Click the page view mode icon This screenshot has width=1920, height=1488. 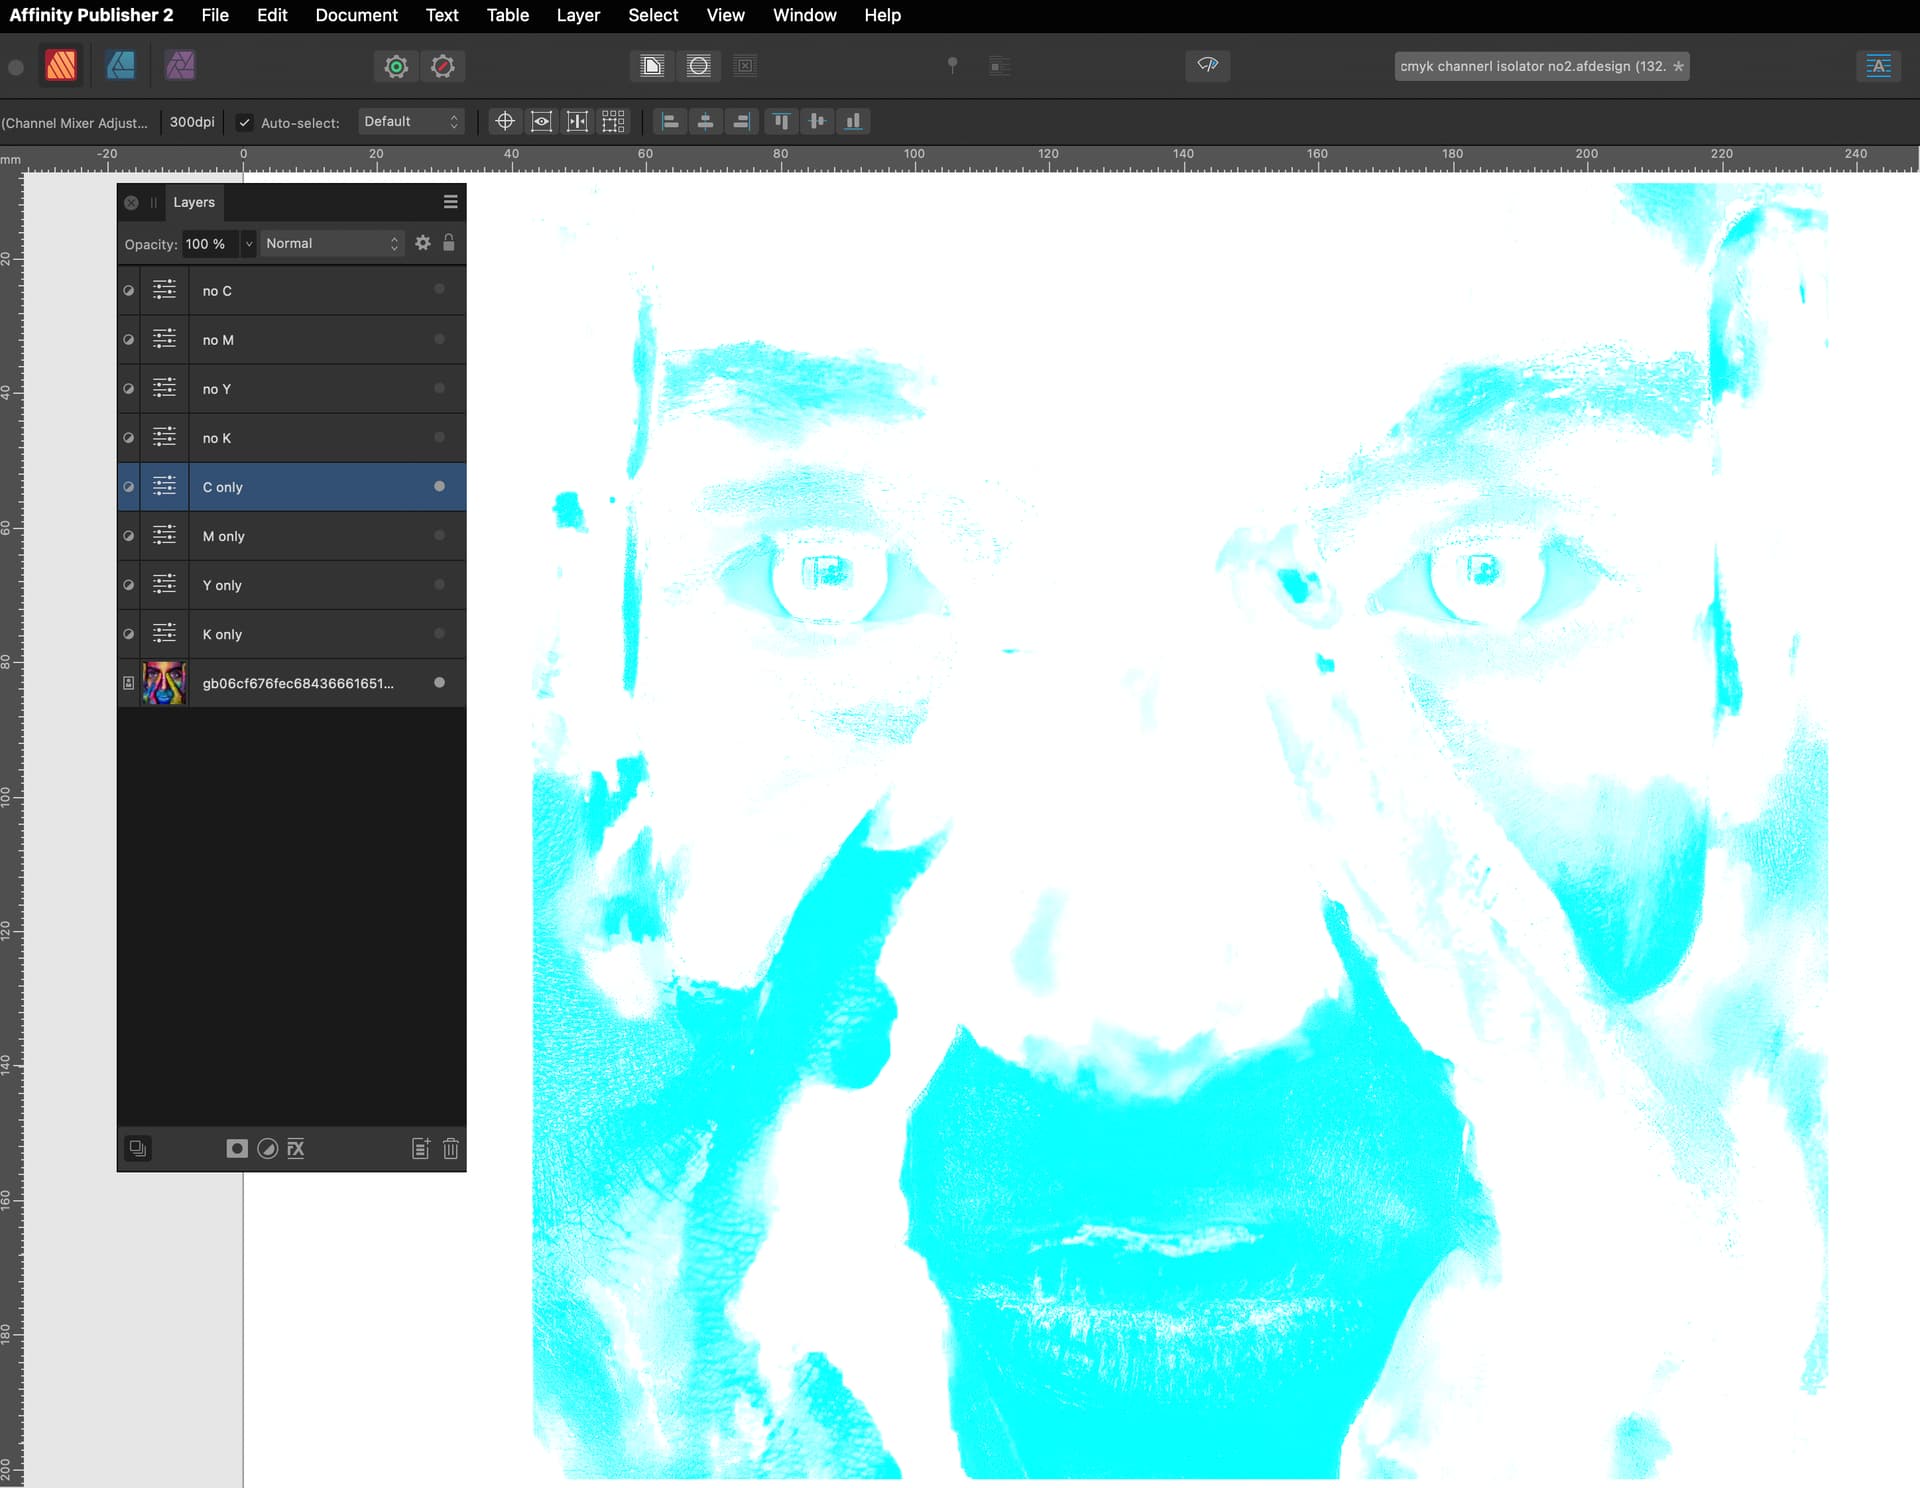(x=652, y=66)
